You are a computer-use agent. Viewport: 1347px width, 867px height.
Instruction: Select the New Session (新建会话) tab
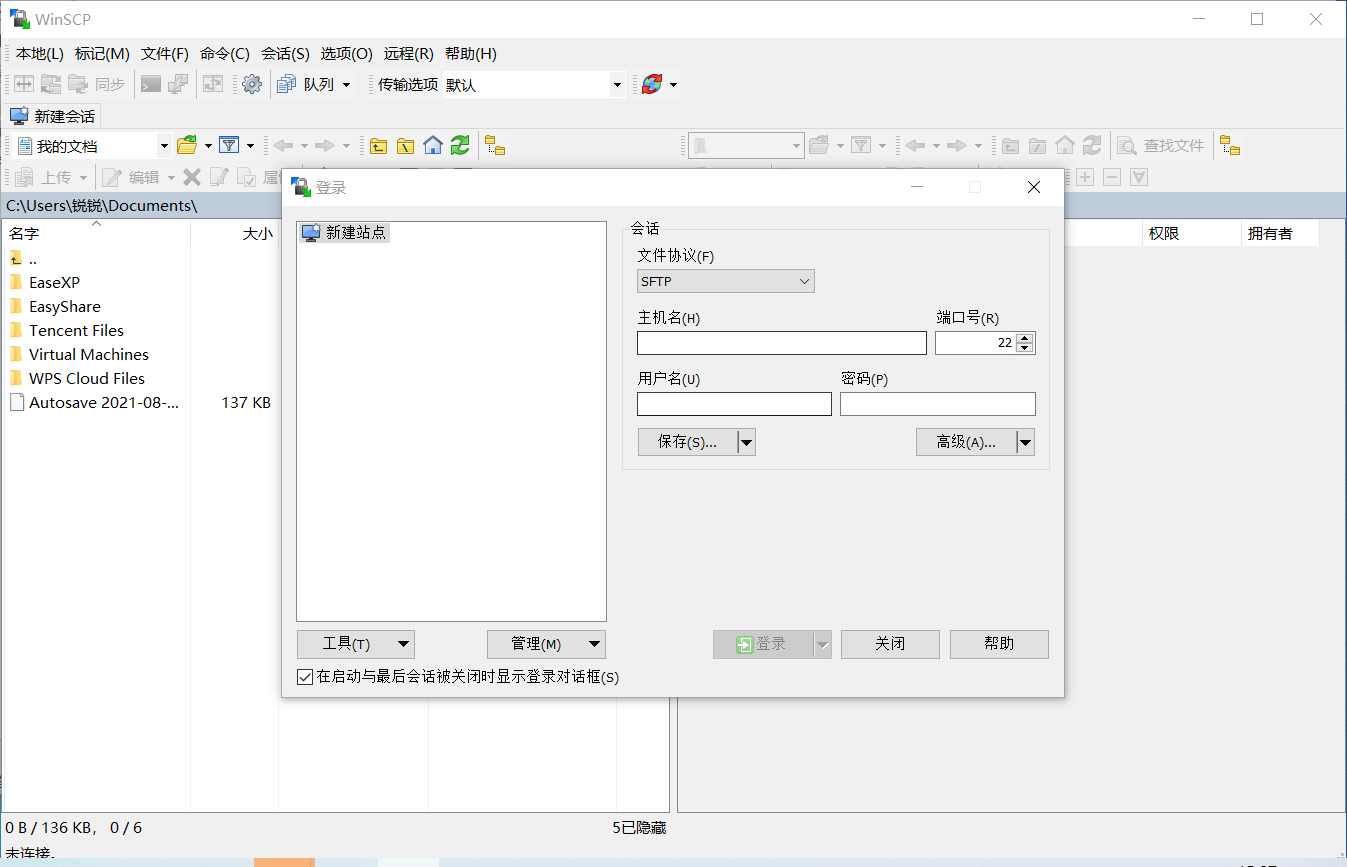[x=53, y=116]
